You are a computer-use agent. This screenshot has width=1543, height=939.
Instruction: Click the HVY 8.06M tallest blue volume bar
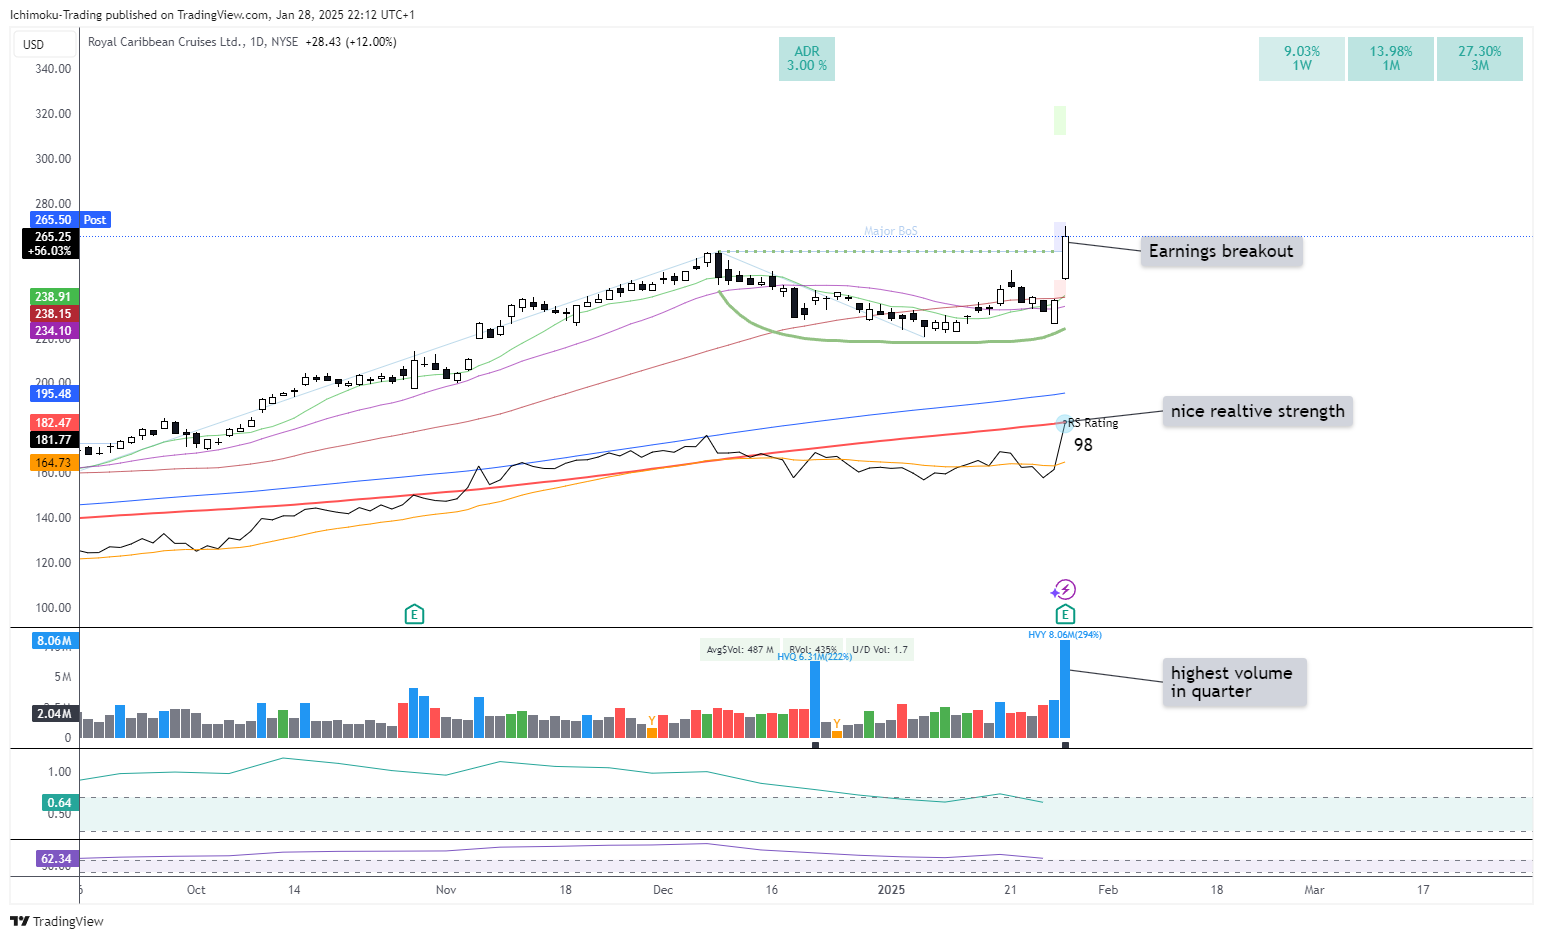(1065, 689)
